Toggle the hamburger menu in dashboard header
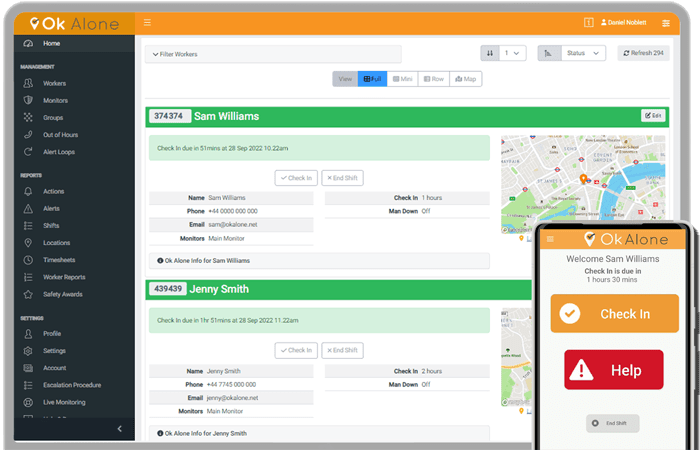The height and width of the screenshot is (450, 700). point(147,22)
